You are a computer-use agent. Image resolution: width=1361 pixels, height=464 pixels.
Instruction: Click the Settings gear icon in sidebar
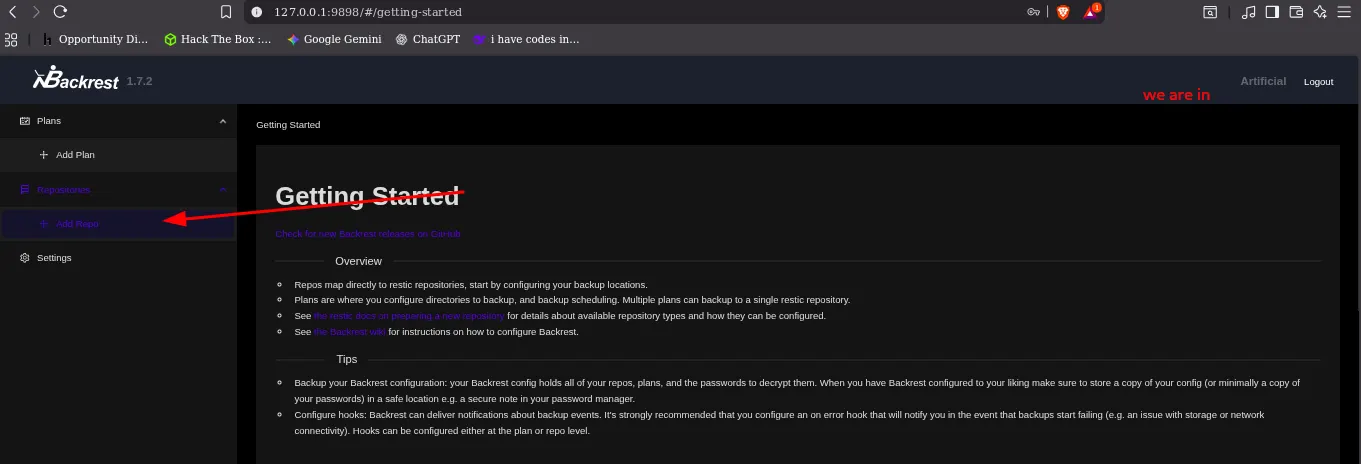click(x=25, y=258)
